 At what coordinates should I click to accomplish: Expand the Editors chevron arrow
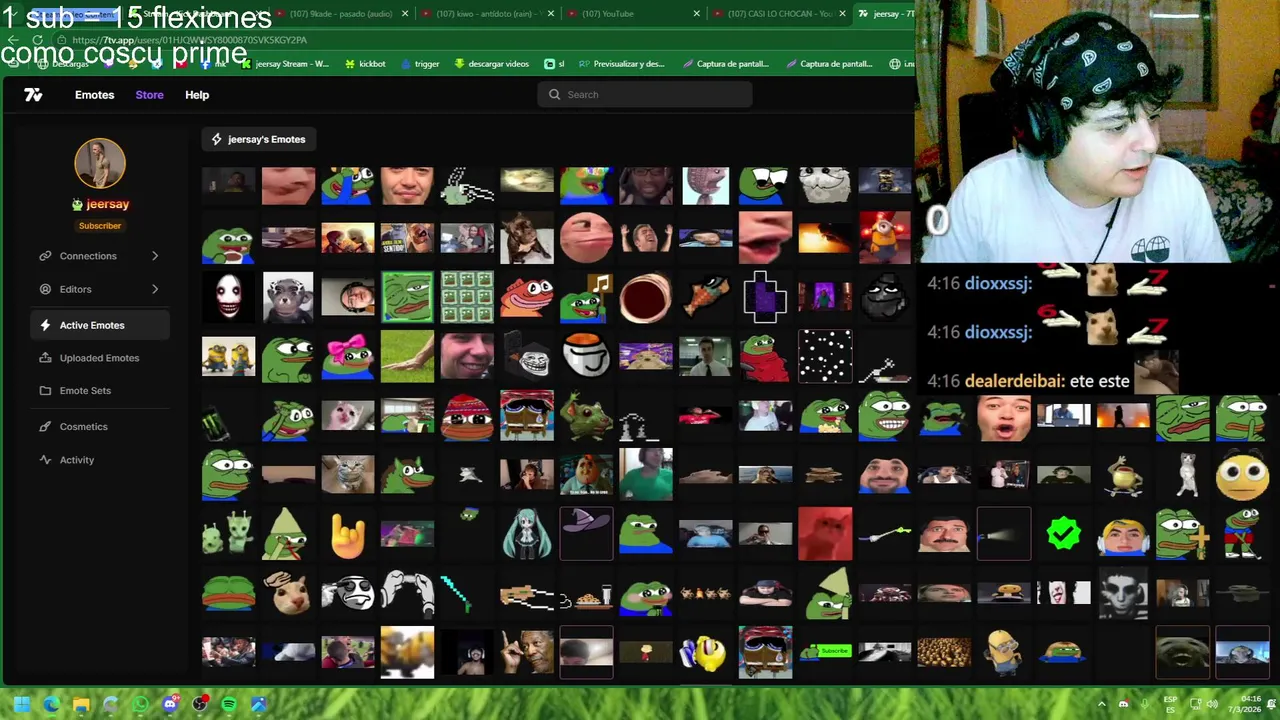(x=155, y=289)
